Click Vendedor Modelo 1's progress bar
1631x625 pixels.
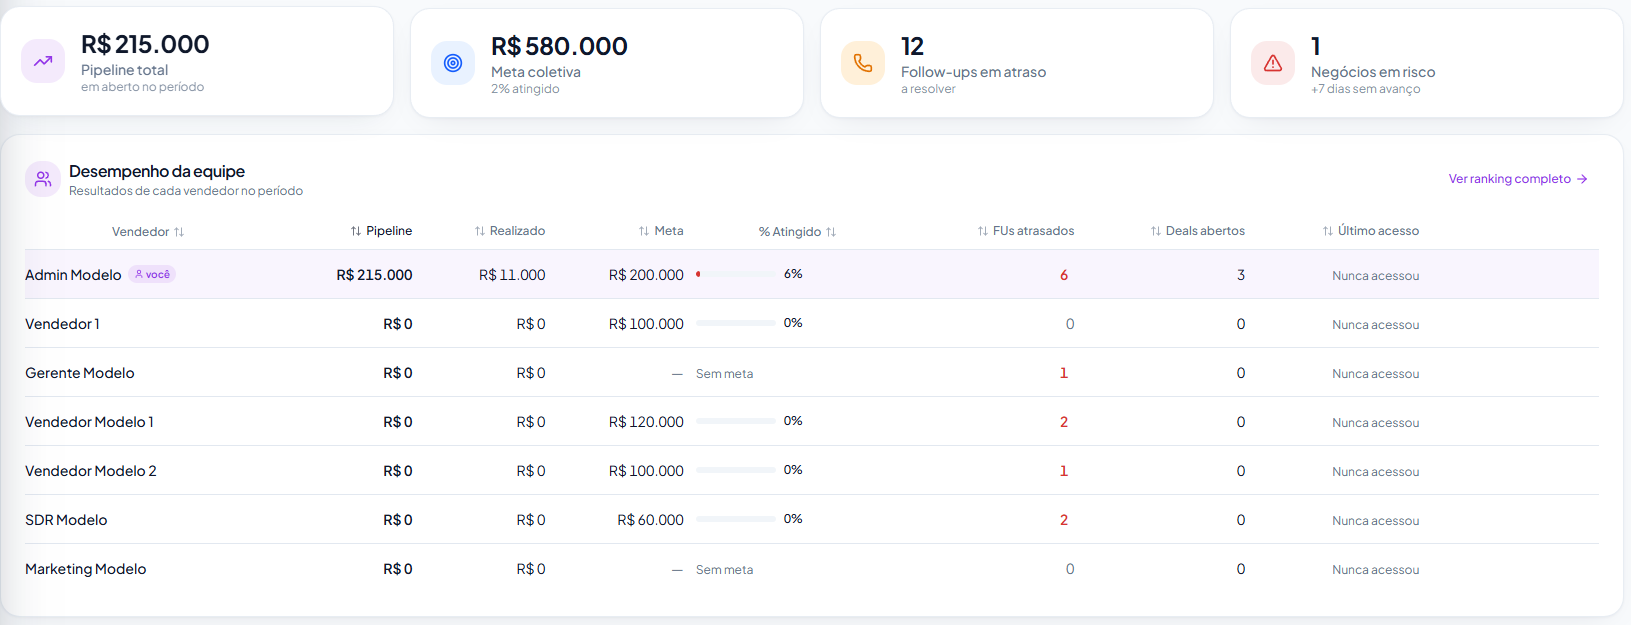(735, 421)
